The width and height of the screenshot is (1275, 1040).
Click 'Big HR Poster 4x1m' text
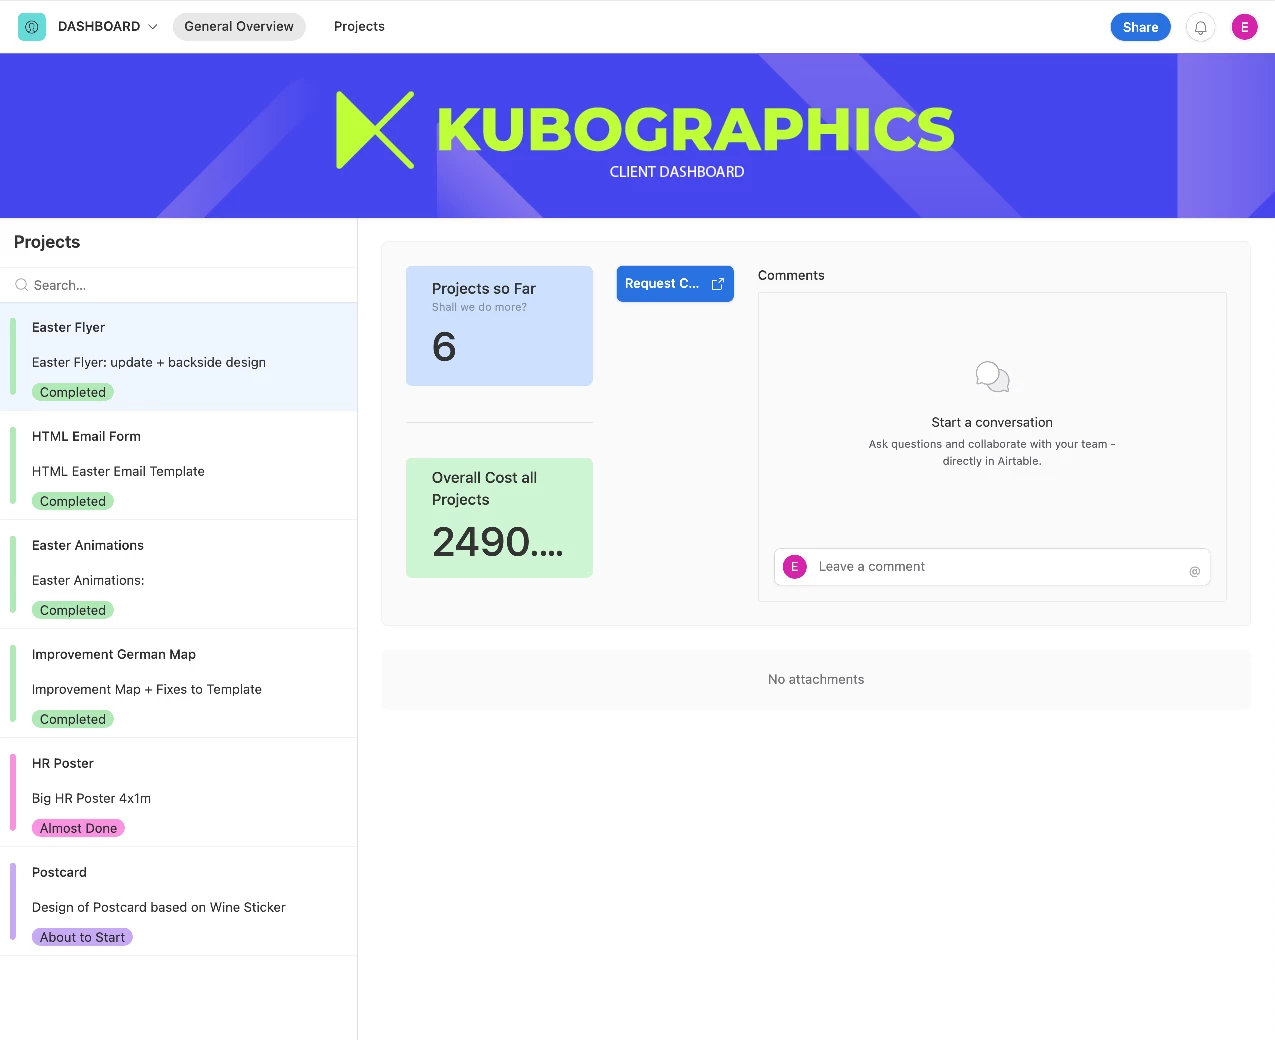pos(91,798)
